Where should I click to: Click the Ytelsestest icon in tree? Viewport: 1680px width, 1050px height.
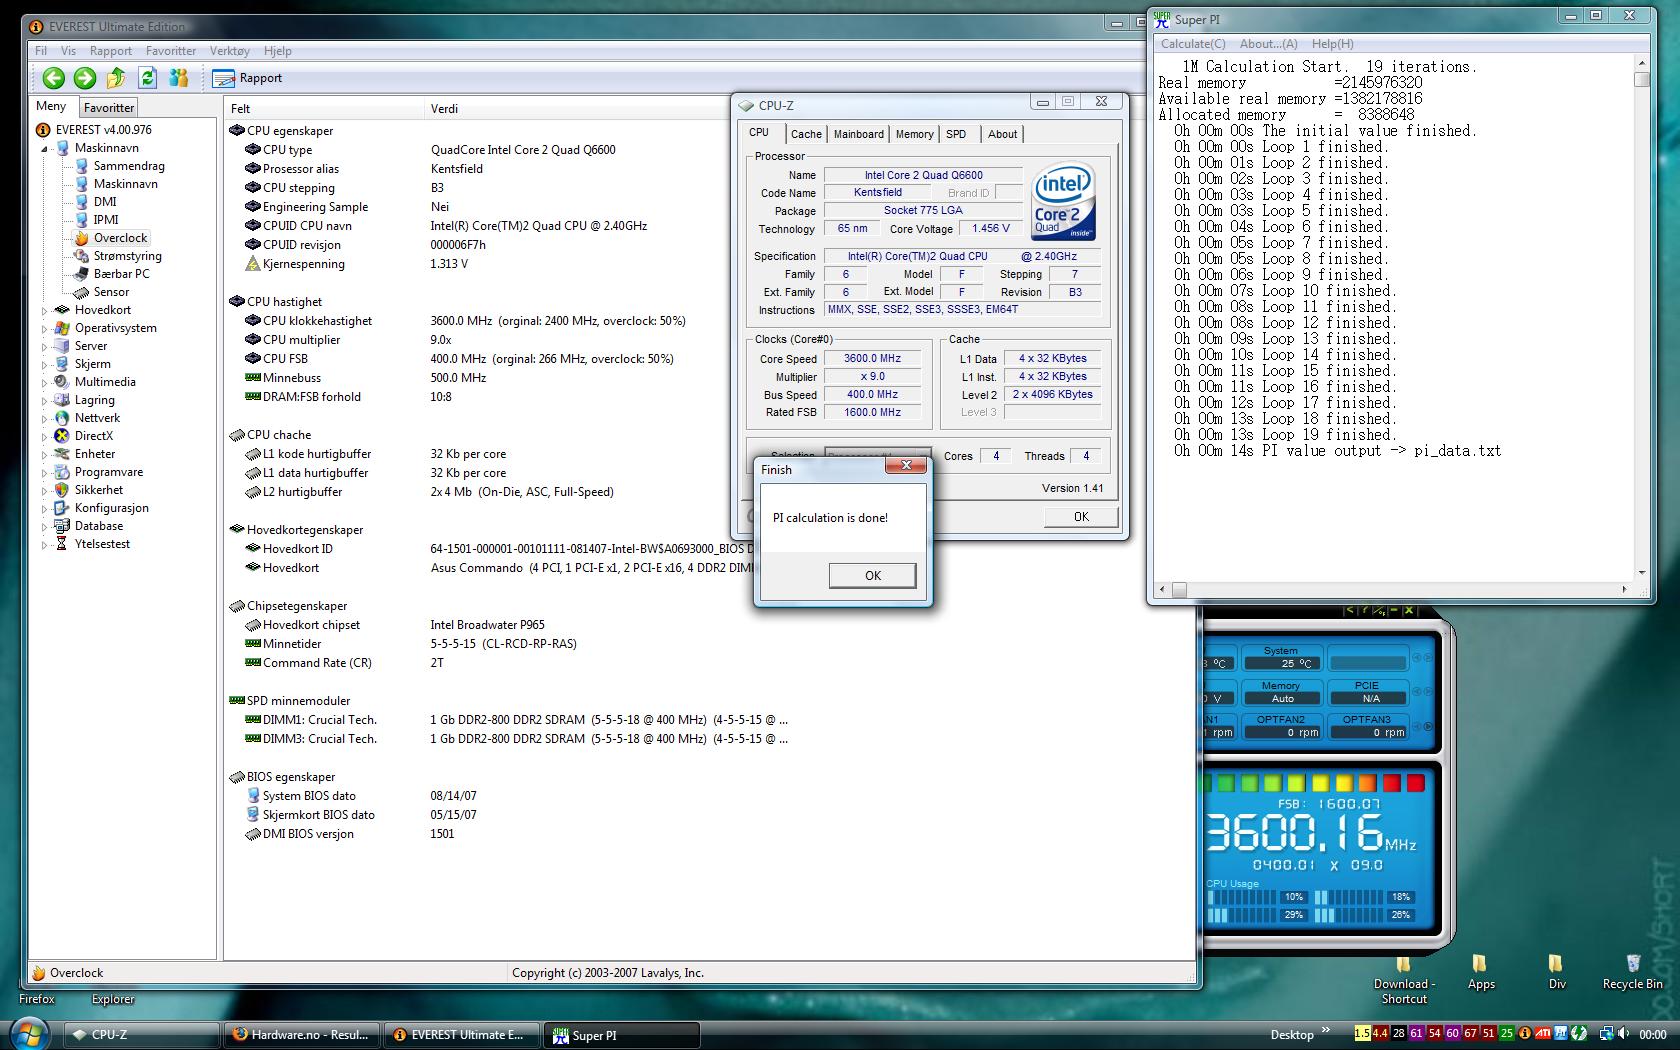[62, 544]
